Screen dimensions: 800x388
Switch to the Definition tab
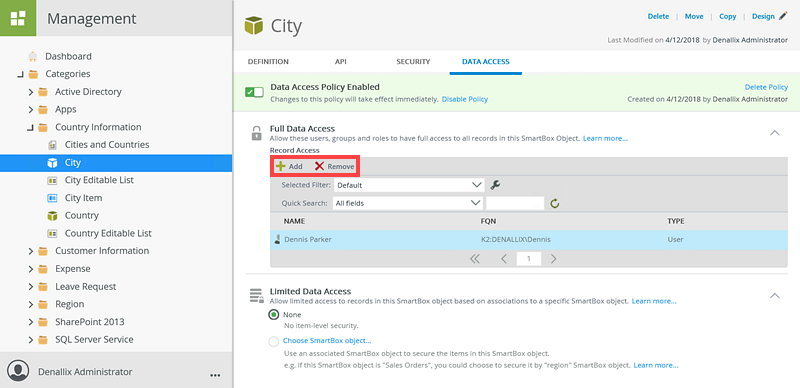click(268, 62)
